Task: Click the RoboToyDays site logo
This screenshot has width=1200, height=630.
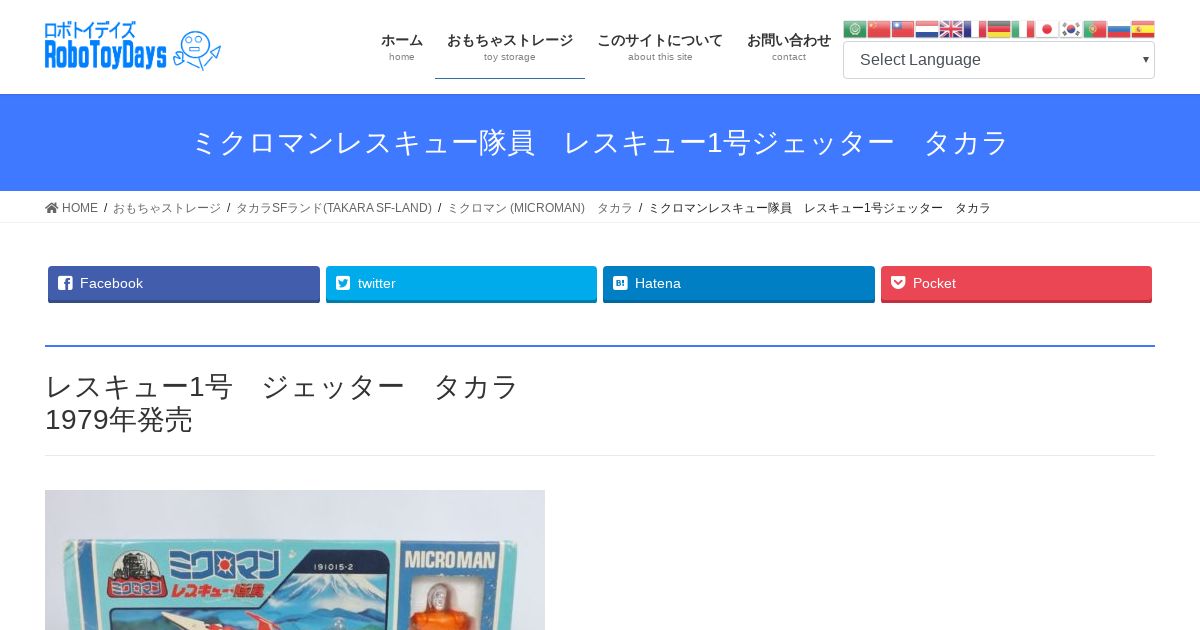Action: click(133, 46)
